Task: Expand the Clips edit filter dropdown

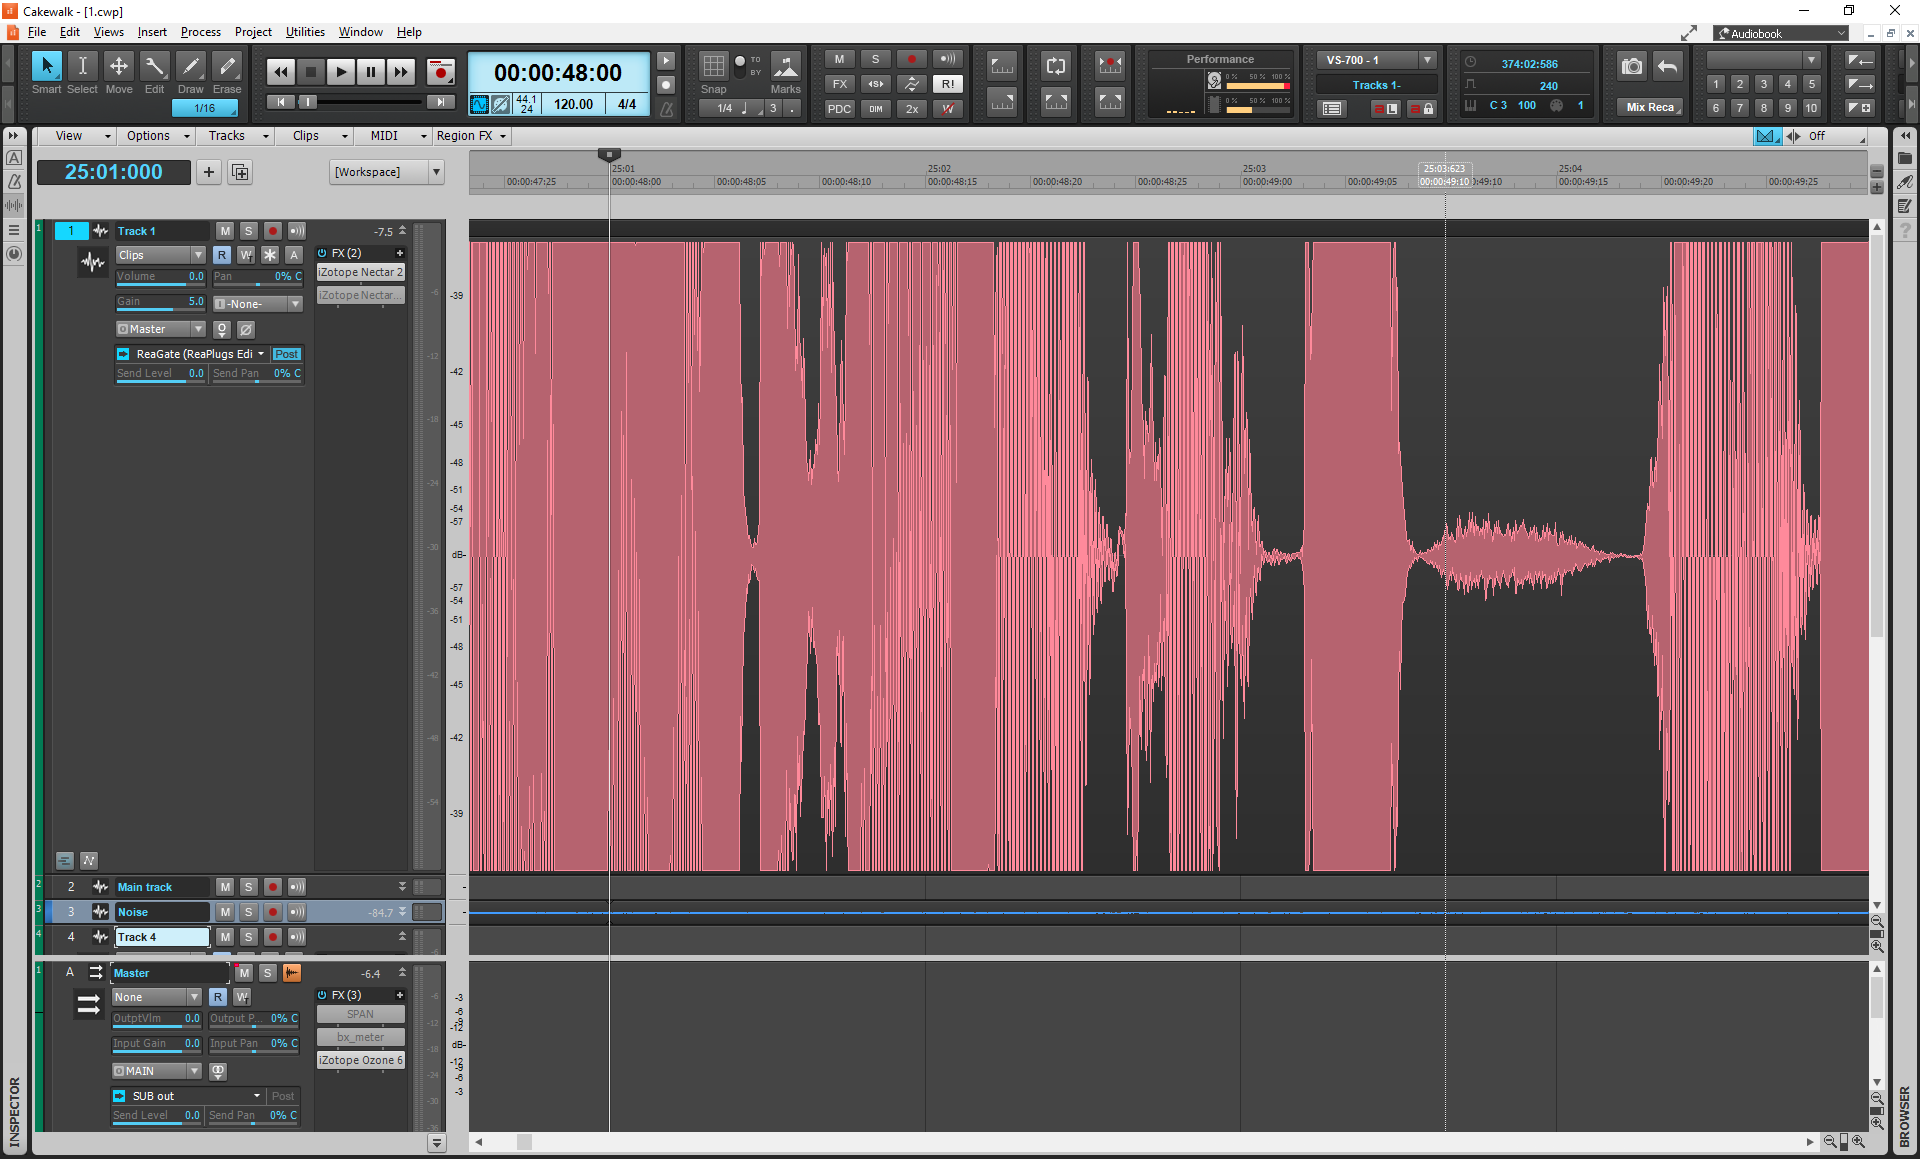Action: point(160,255)
